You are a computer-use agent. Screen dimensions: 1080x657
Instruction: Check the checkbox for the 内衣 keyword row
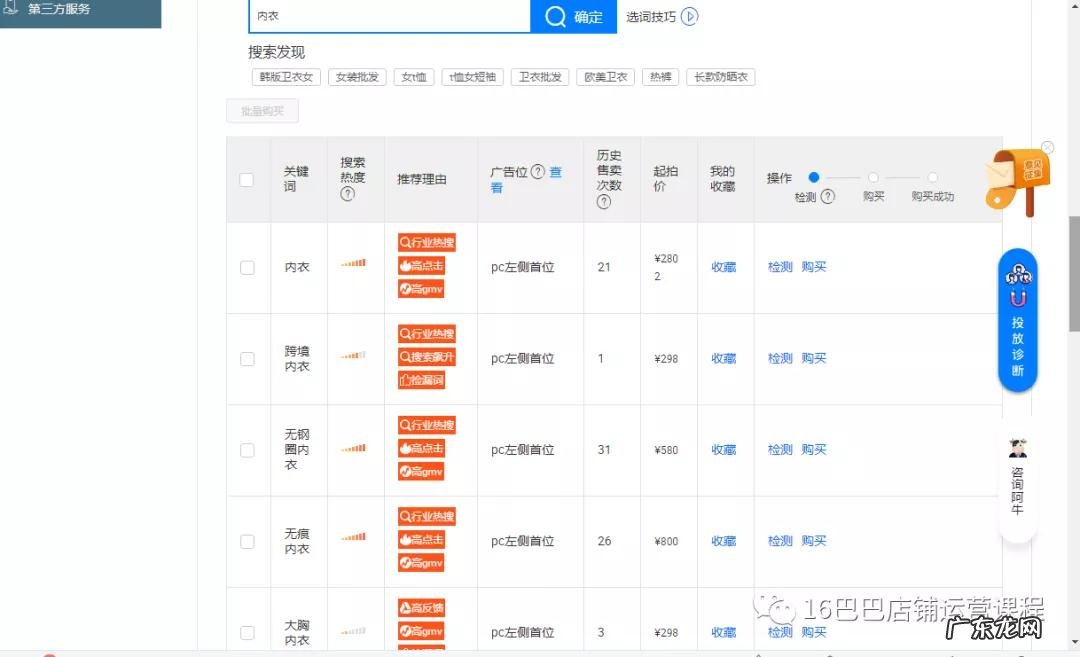246,267
